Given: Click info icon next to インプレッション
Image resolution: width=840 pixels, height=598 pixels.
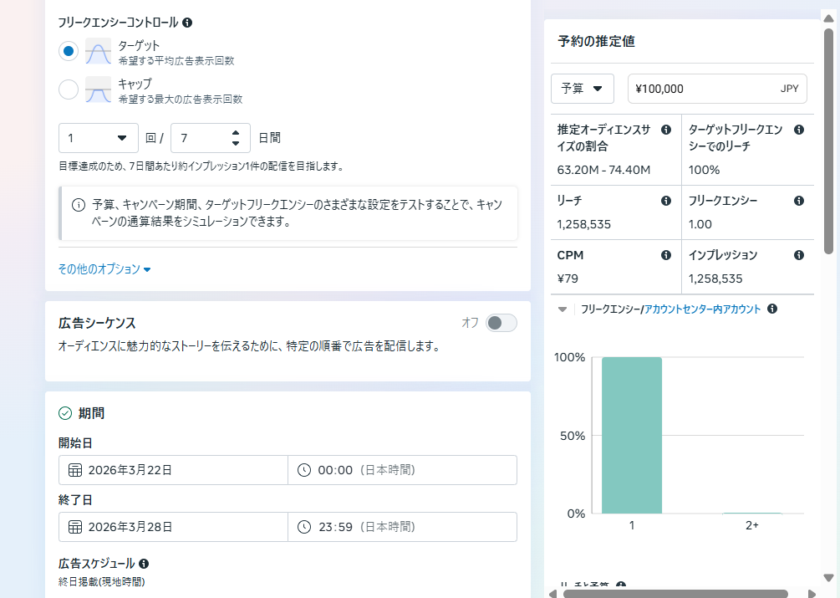Looking at the screenshot, I should [799, 255].
